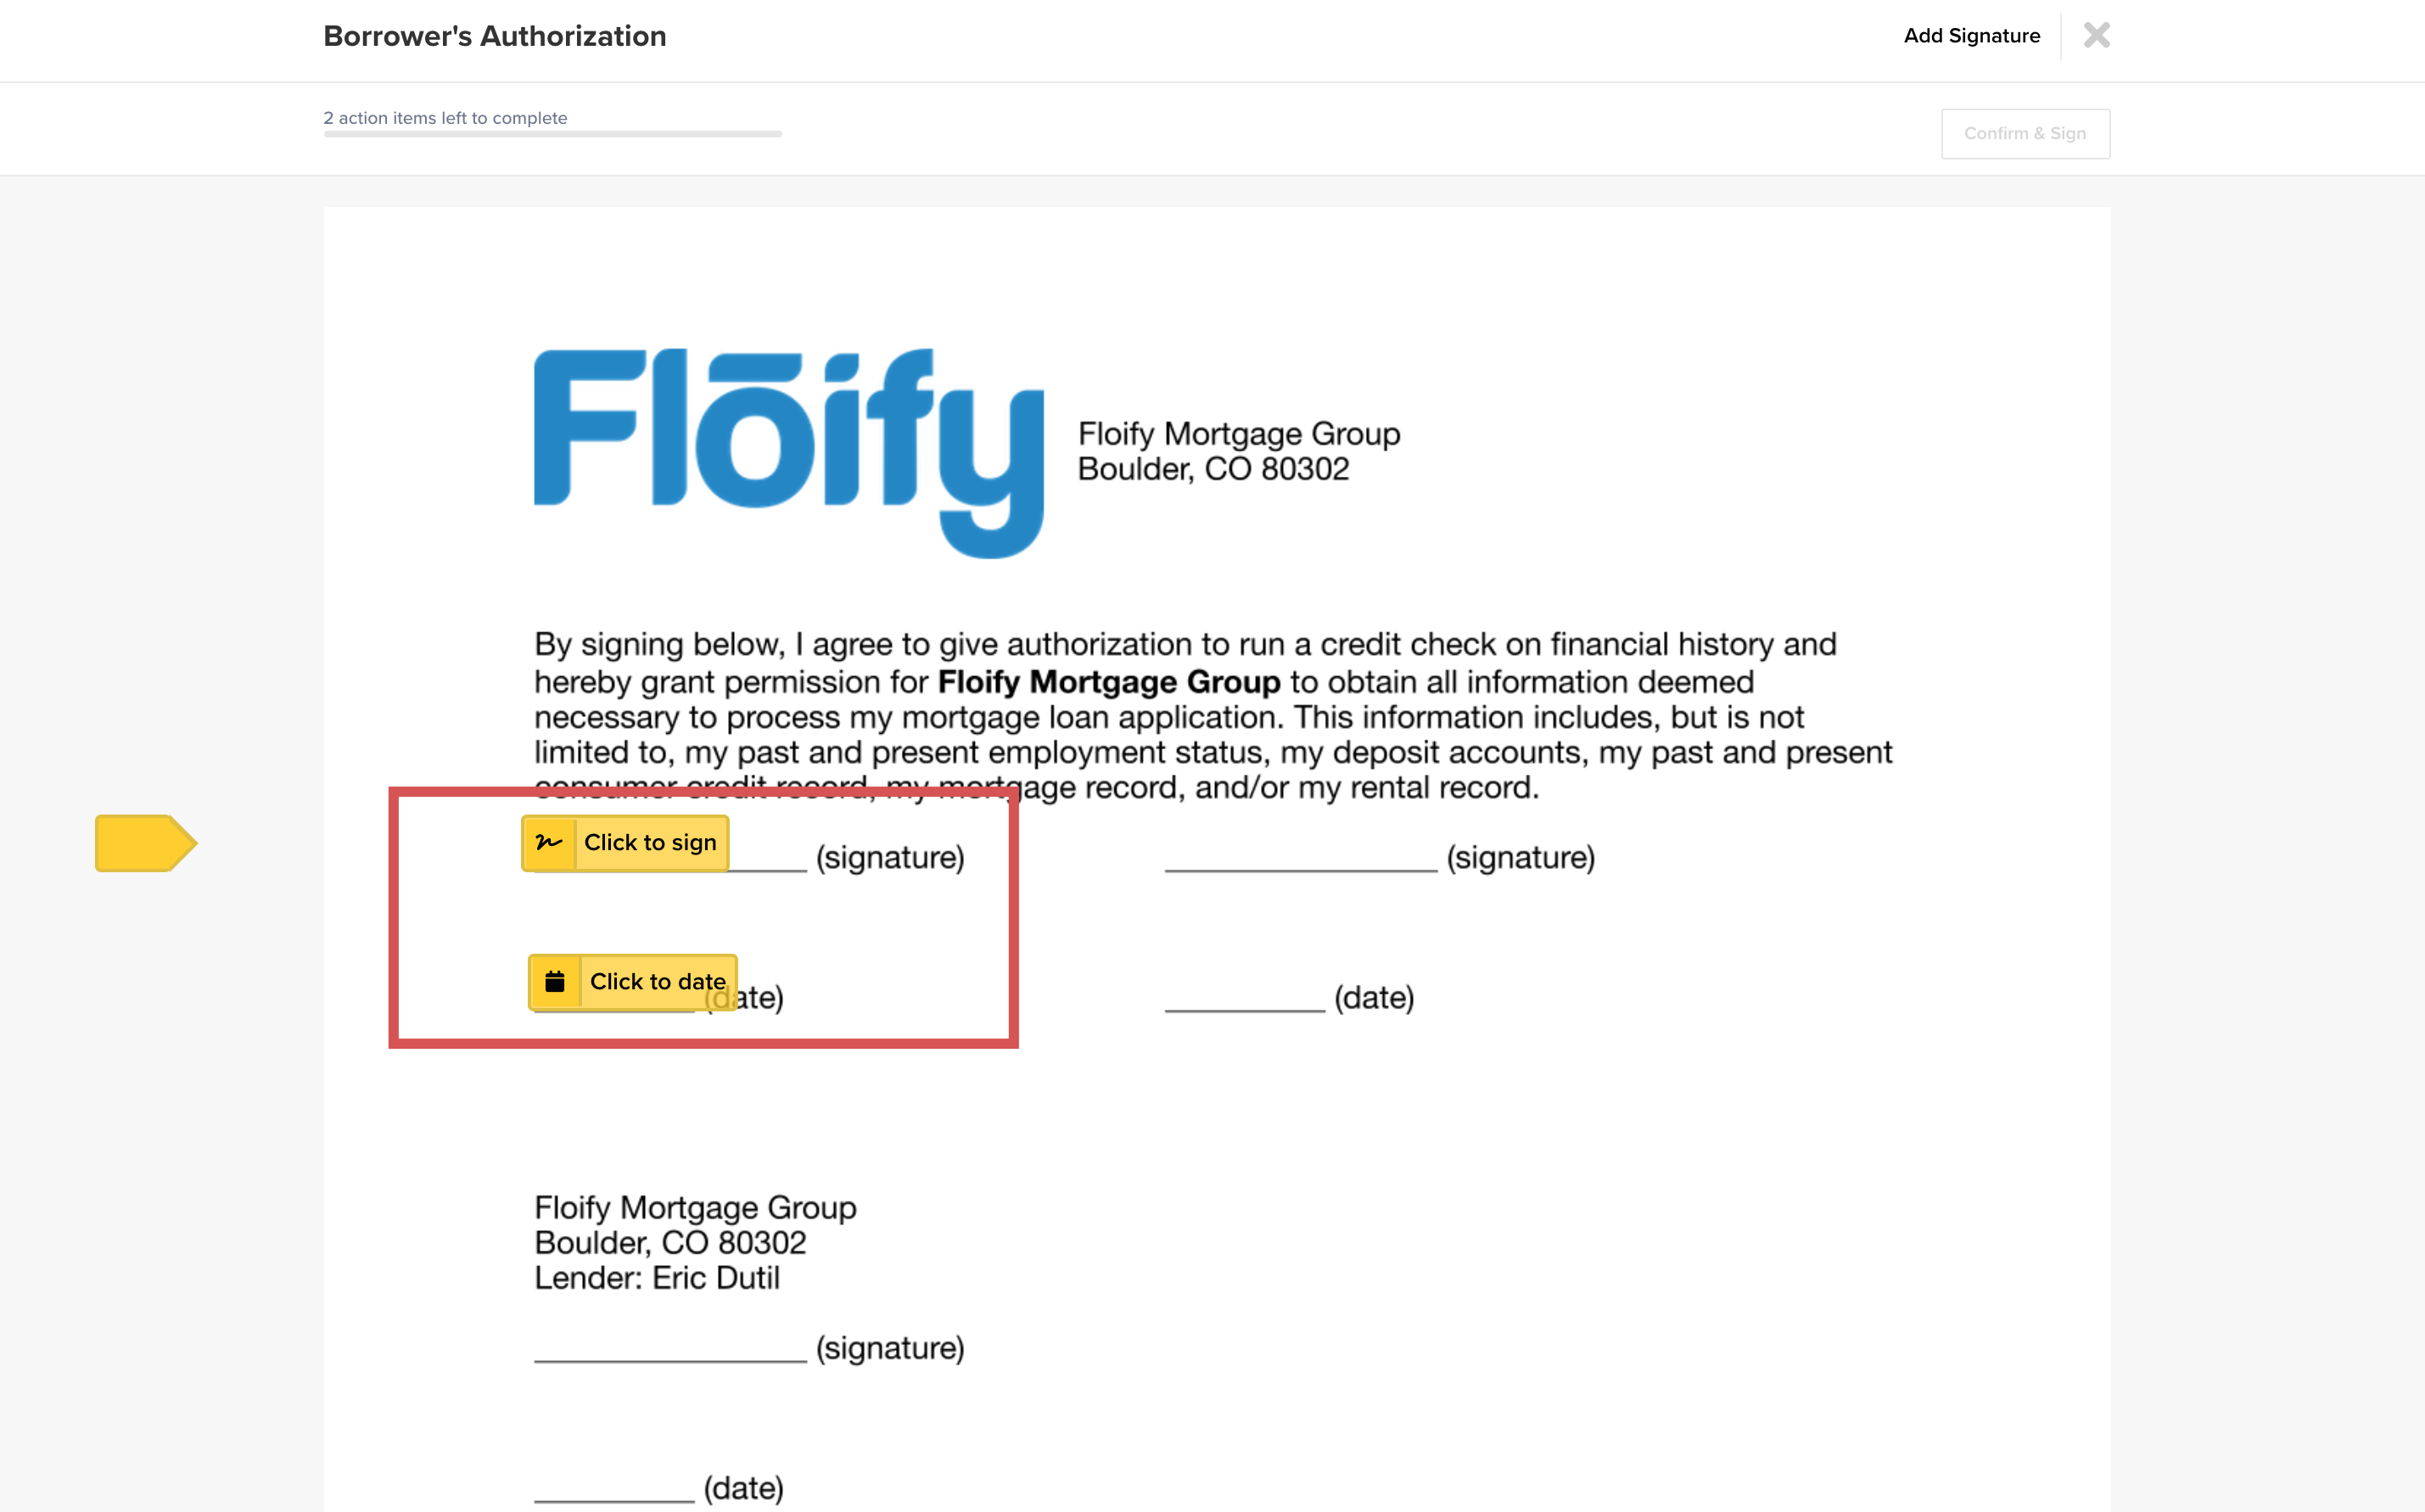
Task: Click the "Click to date" label
Action: pos(657,982)
